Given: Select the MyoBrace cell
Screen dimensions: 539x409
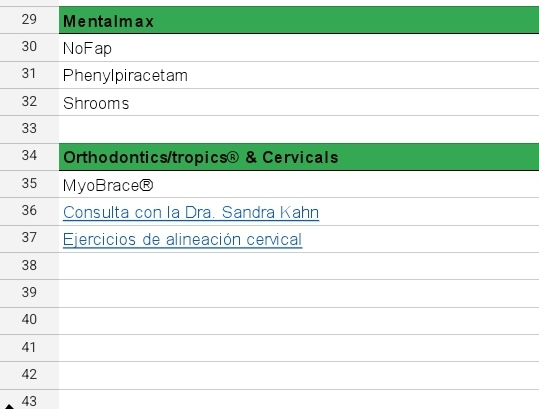Looking at the screenshot, I should tap(299, 184).
